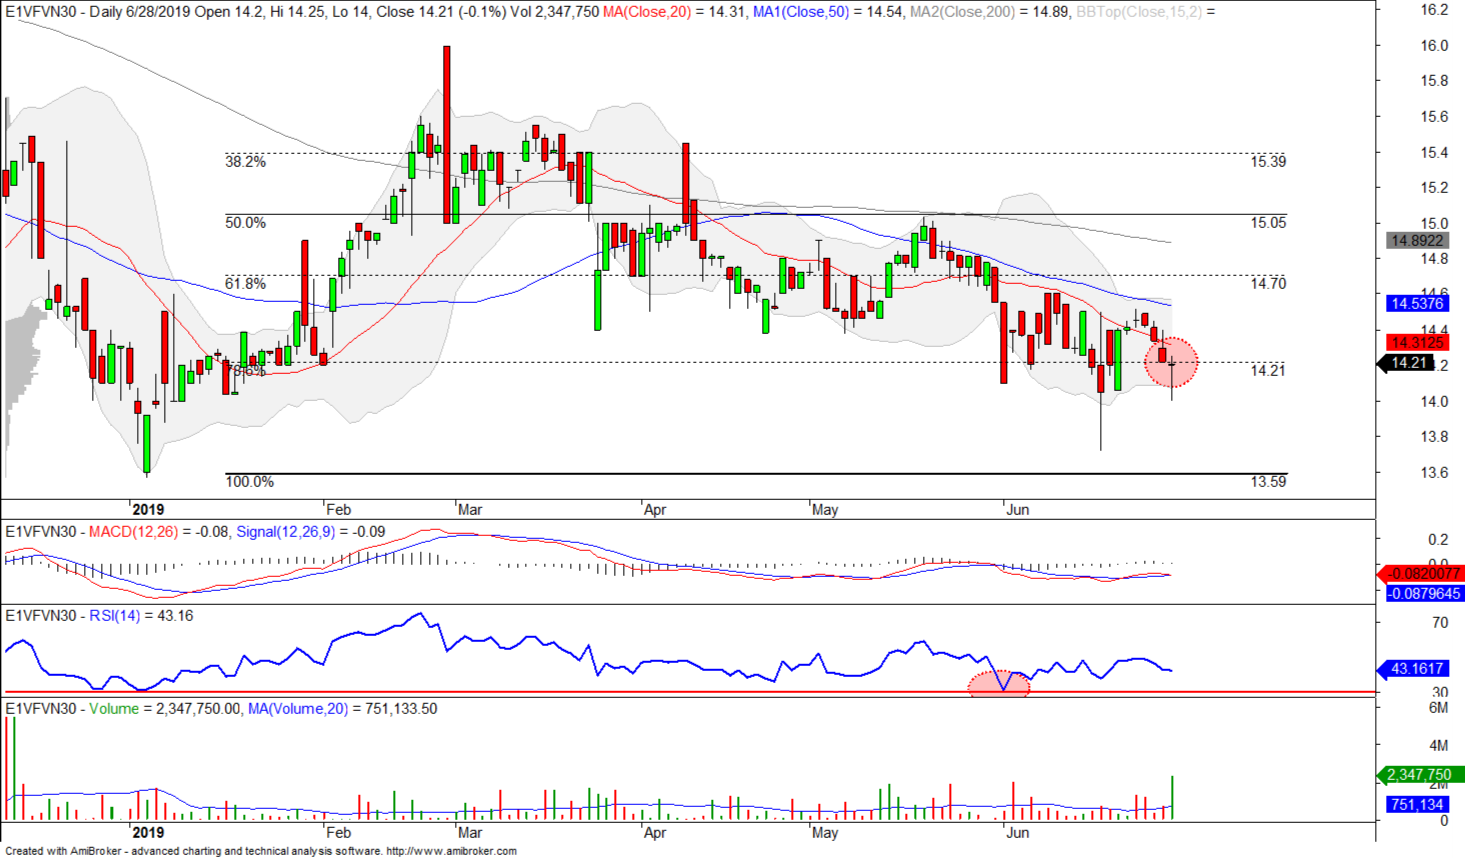This screenshot has width=1465, height=858.
Task: Click the 50.0% Fibonacci level label
Action: 246,222
